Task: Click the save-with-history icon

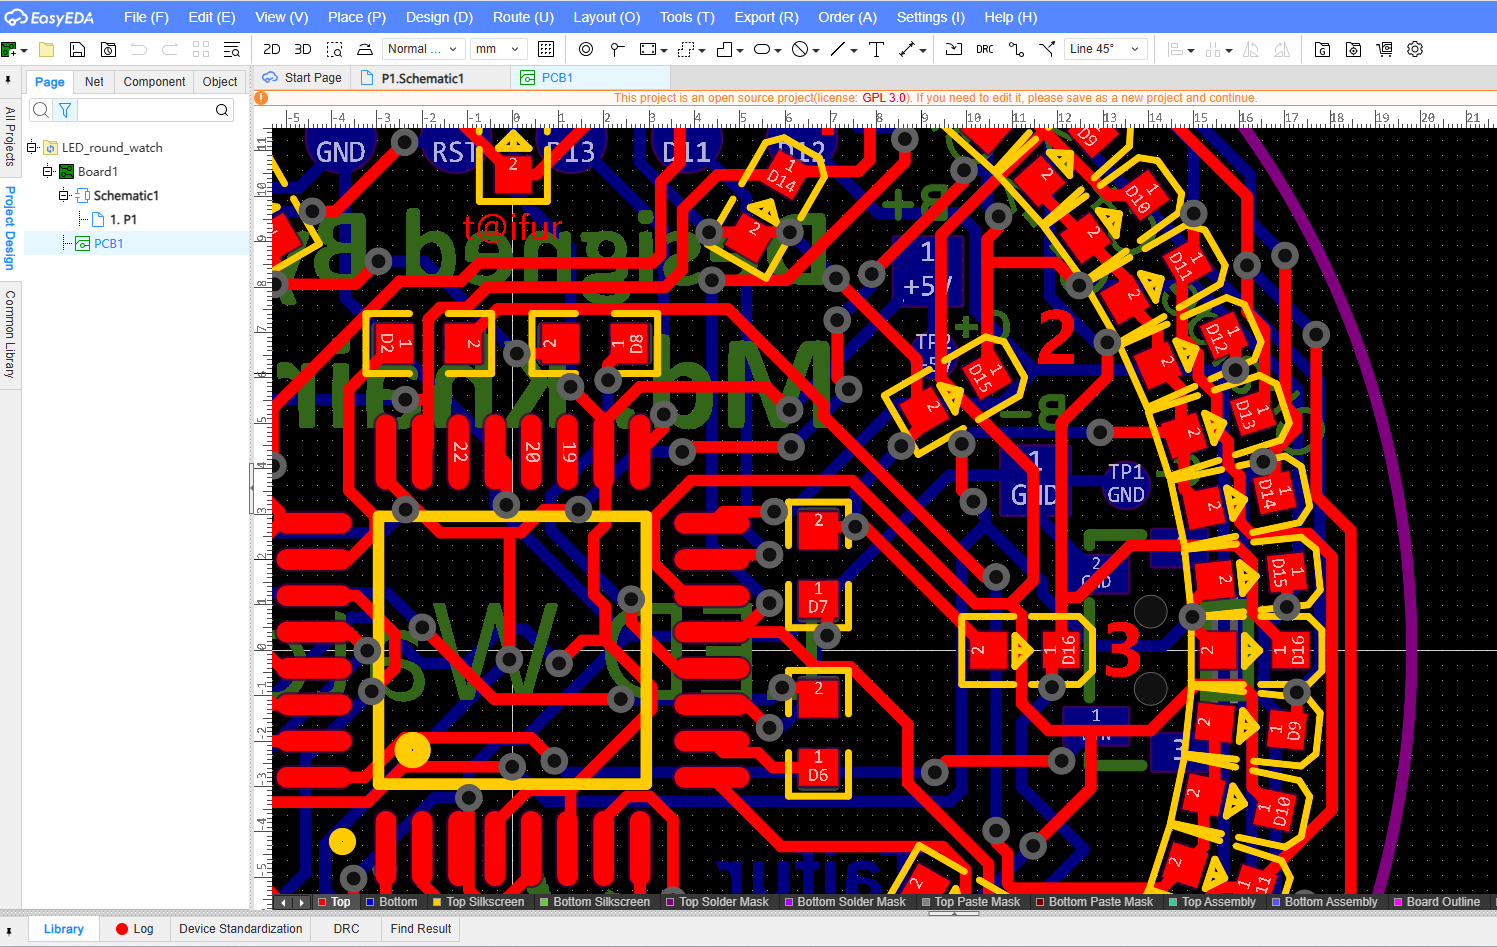Action: click(108, 49)
